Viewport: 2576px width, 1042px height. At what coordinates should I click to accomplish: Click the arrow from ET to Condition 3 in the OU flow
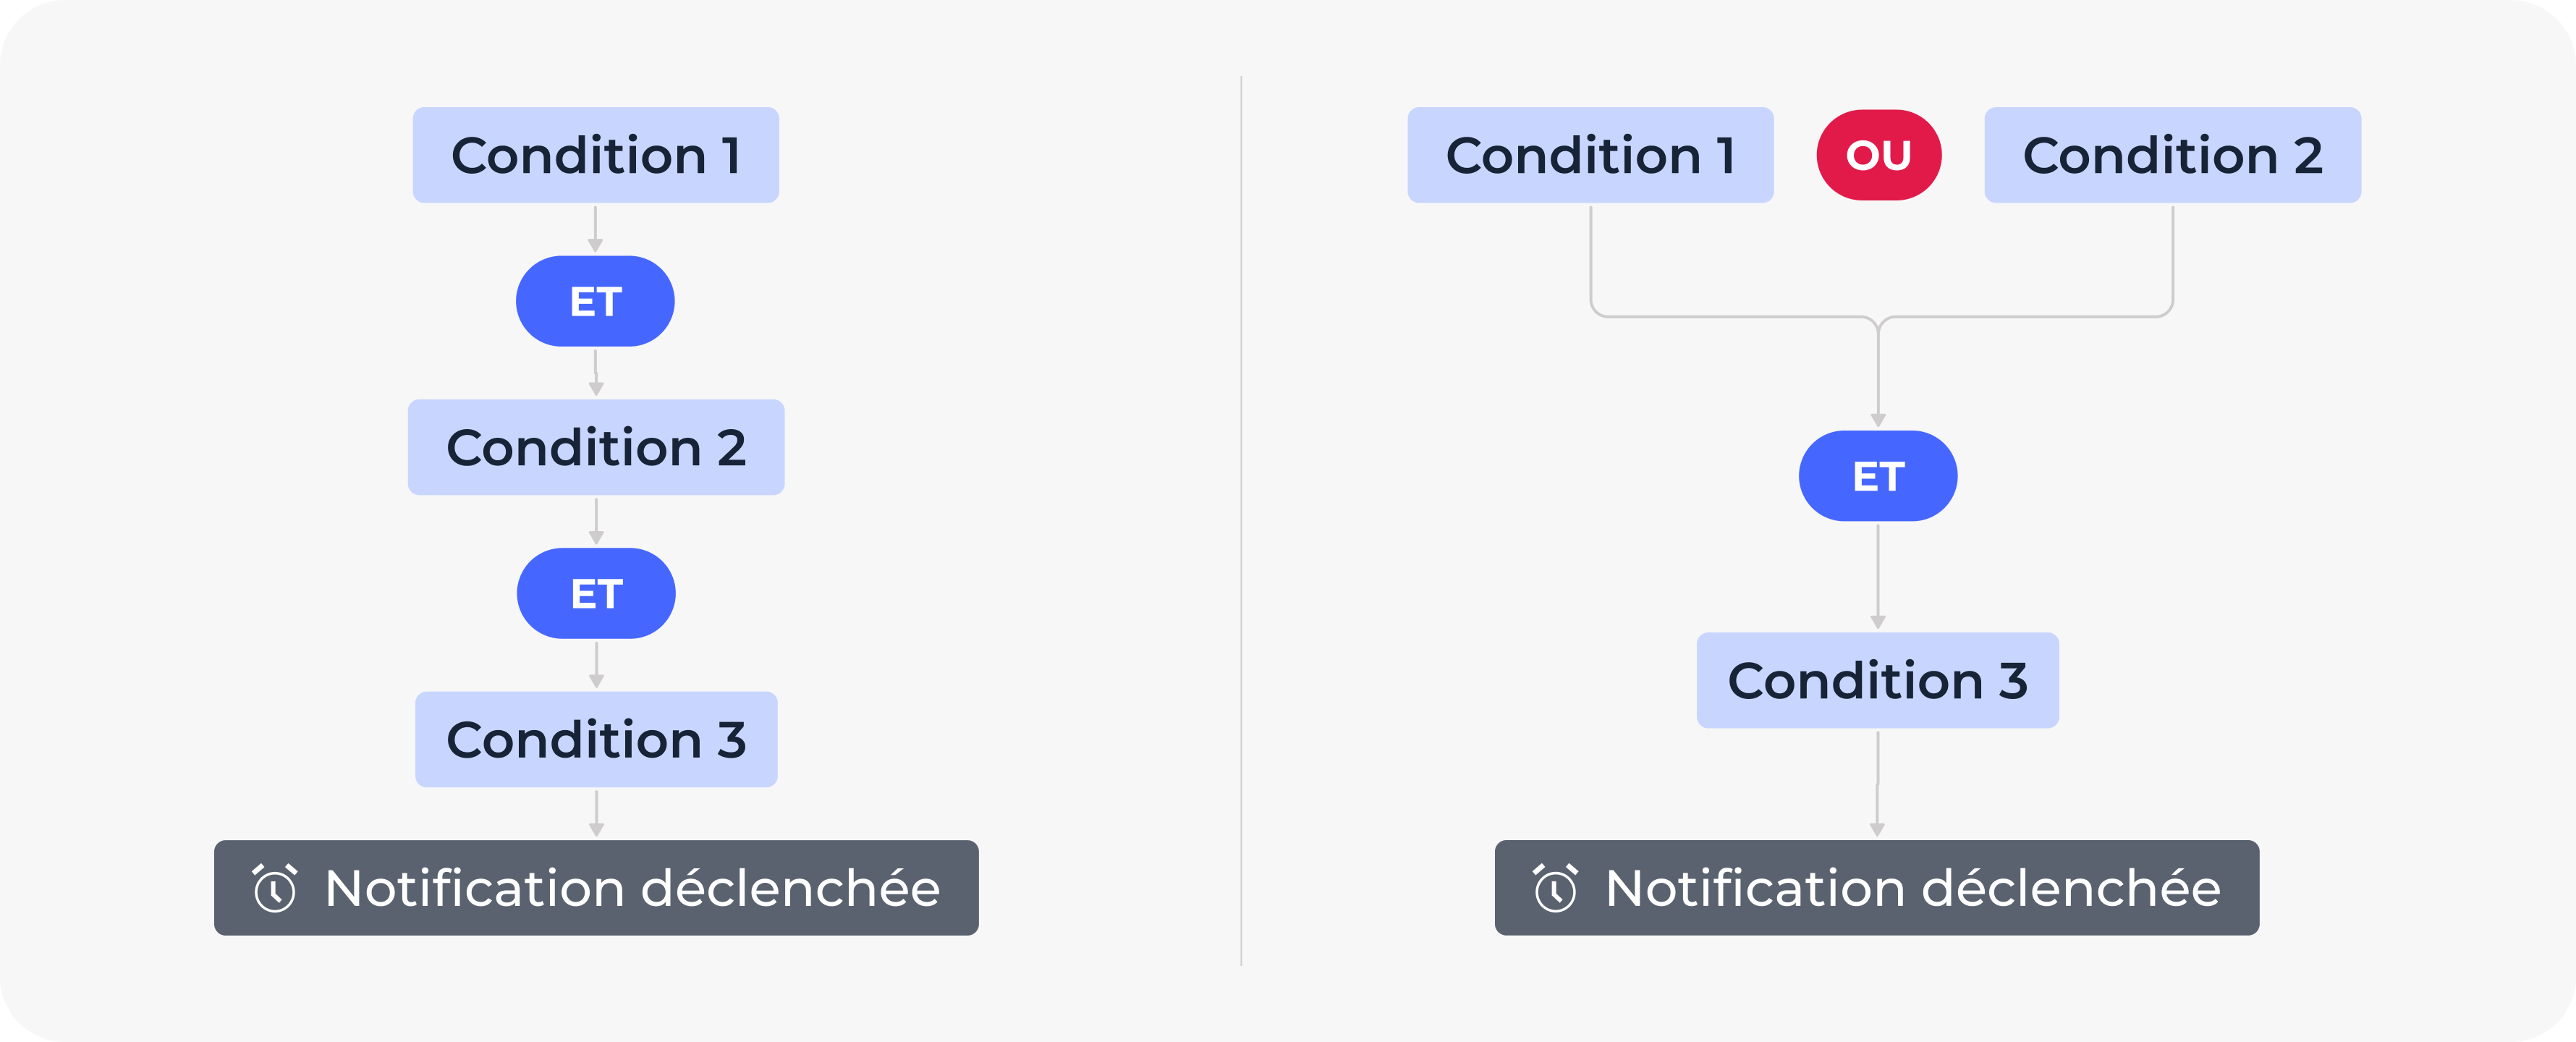click(1877, 576)
